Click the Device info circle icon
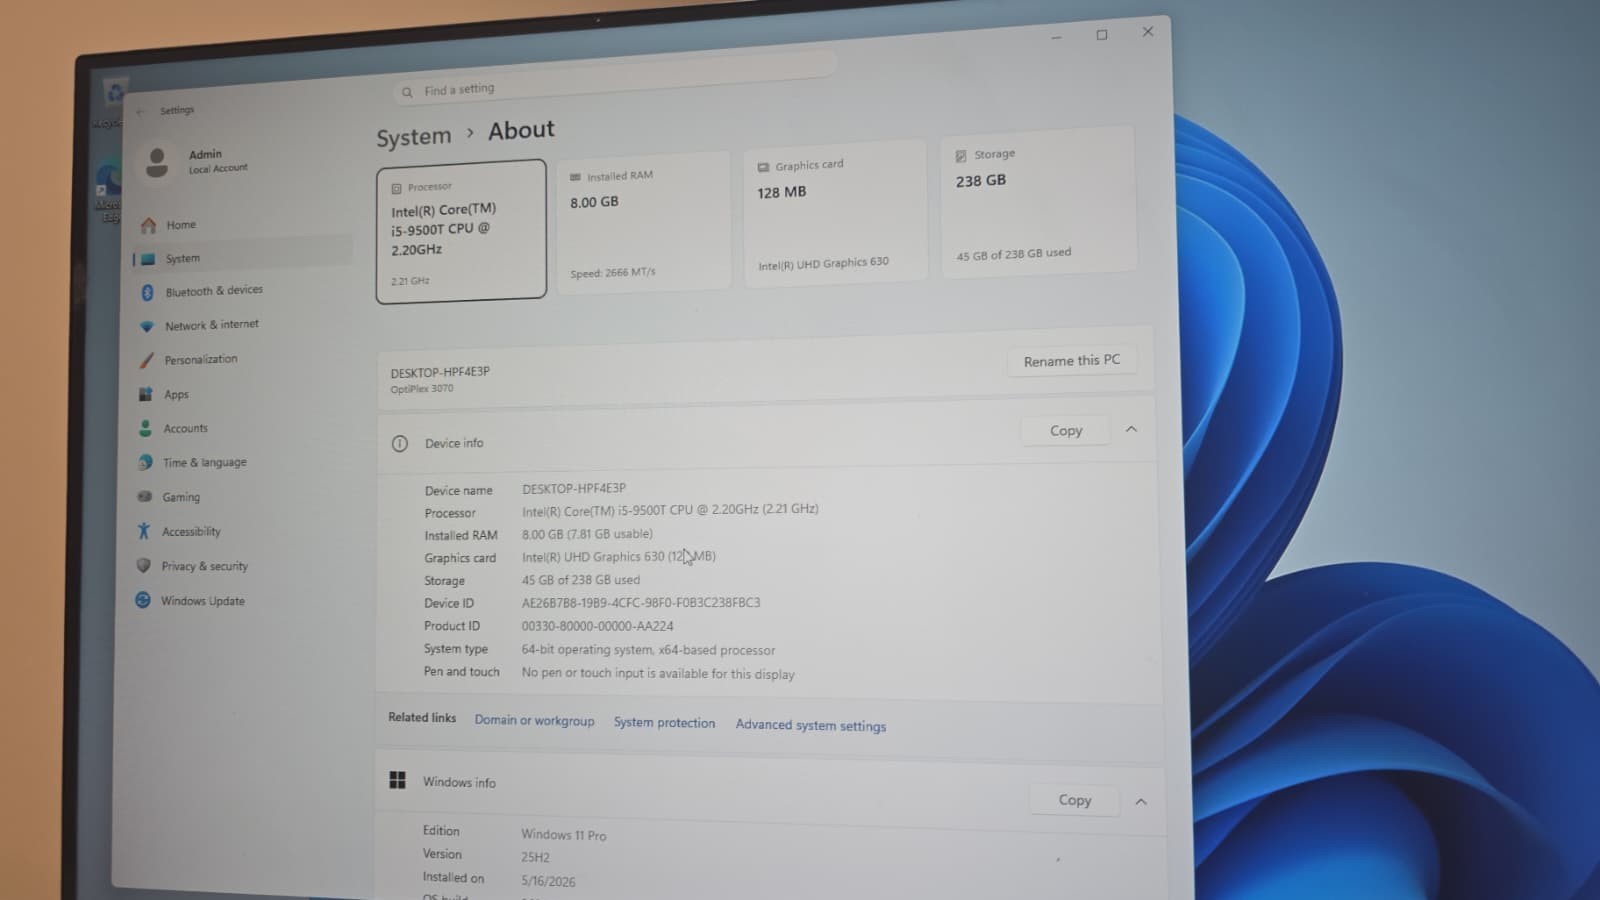 400,443
